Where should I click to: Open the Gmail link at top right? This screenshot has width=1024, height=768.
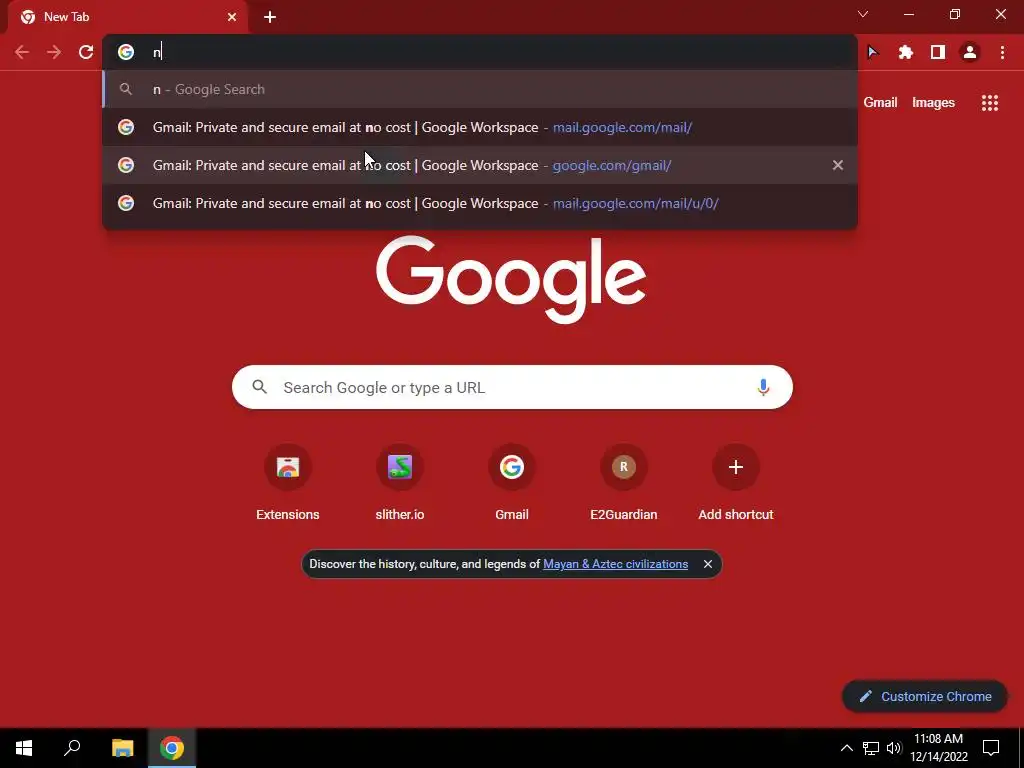click(880, 103)
